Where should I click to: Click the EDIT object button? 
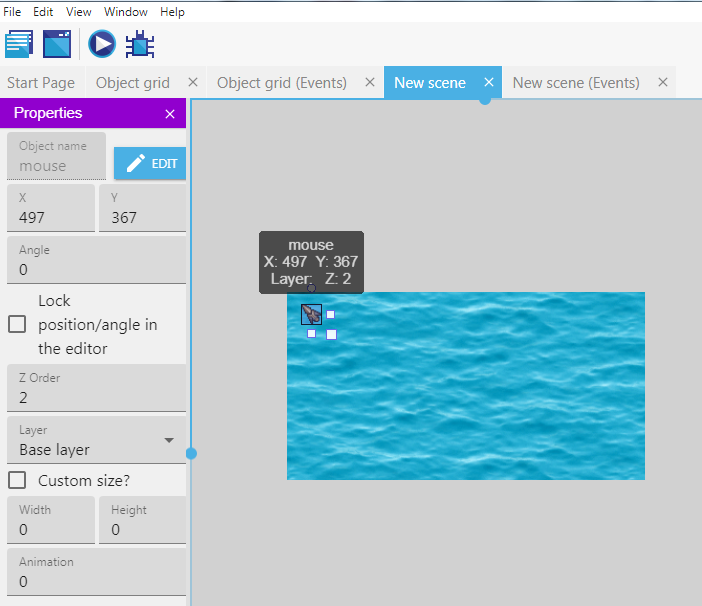pos(150,163)
